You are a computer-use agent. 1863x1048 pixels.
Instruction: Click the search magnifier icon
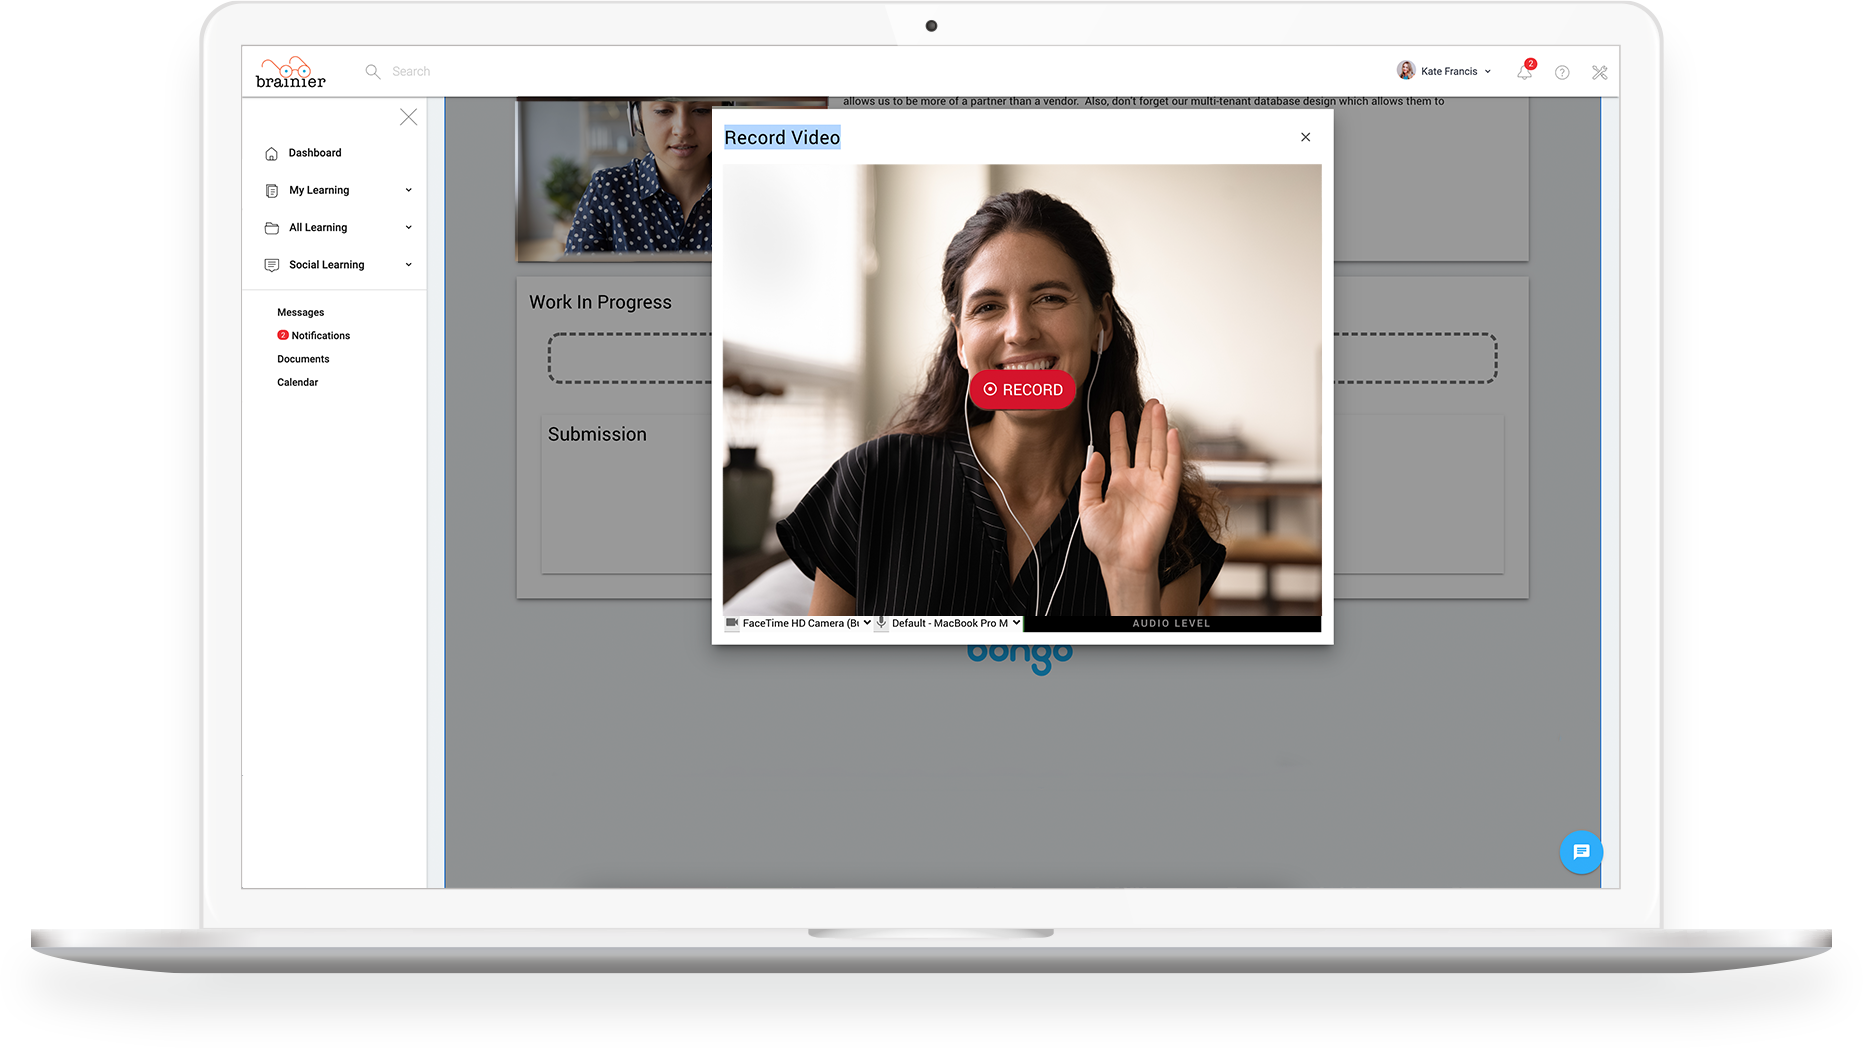tap(373, 71)
